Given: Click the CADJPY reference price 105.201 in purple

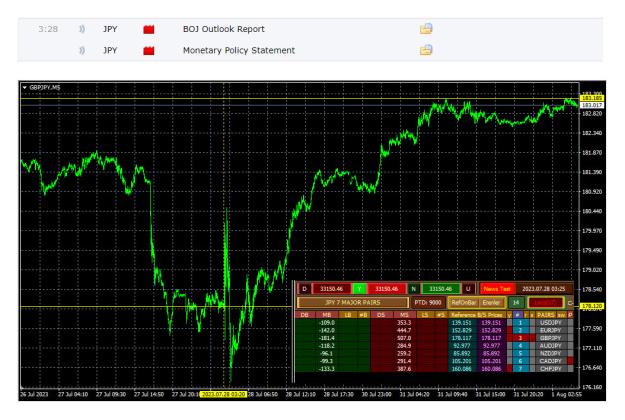Looking at the screenshot, I should (491, 361).
